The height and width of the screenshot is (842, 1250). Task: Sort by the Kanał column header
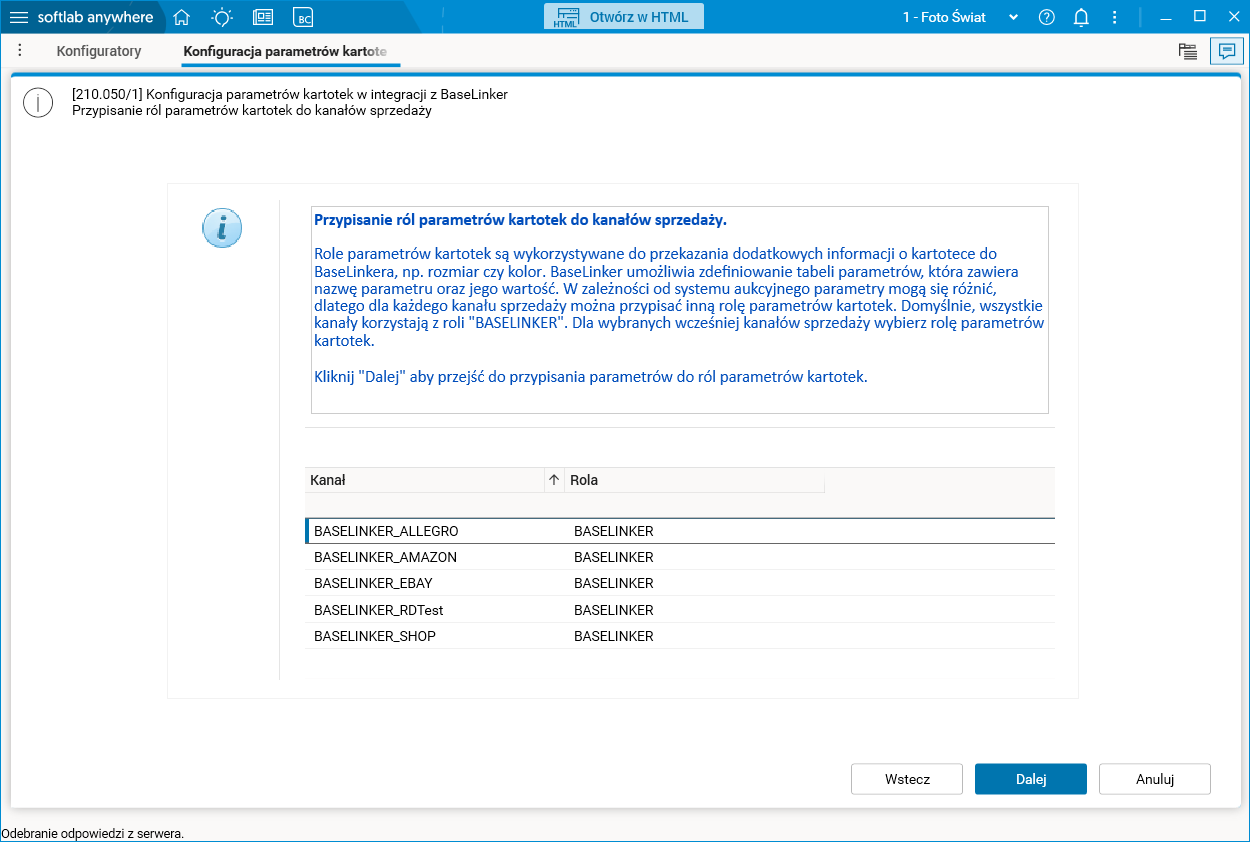pyautogui.click(x=425, y=480)
